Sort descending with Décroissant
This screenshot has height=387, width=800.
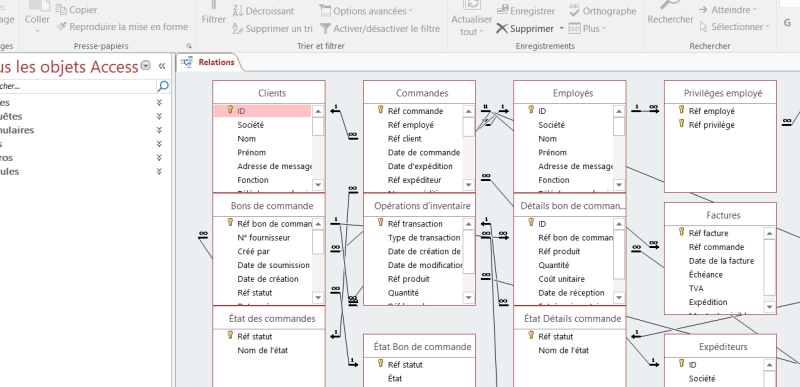(x=263, y=11)
